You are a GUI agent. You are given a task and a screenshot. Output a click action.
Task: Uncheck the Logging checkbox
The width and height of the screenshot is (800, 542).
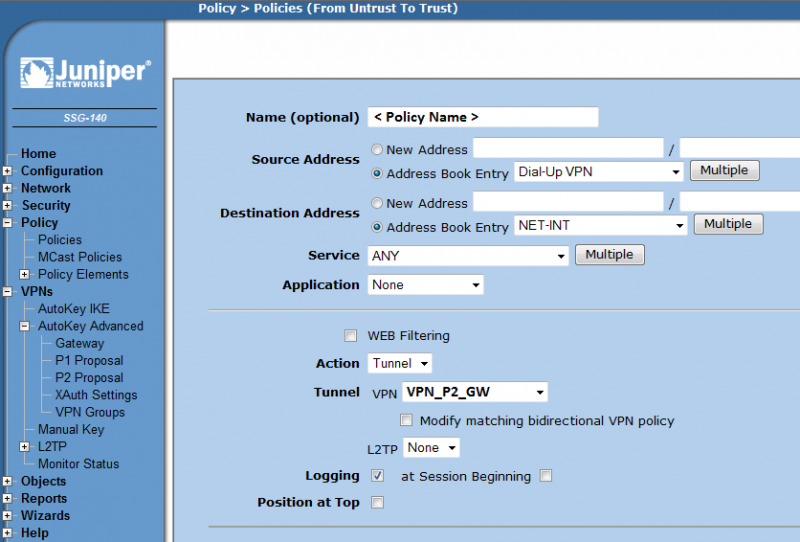(x=378, y=476)
